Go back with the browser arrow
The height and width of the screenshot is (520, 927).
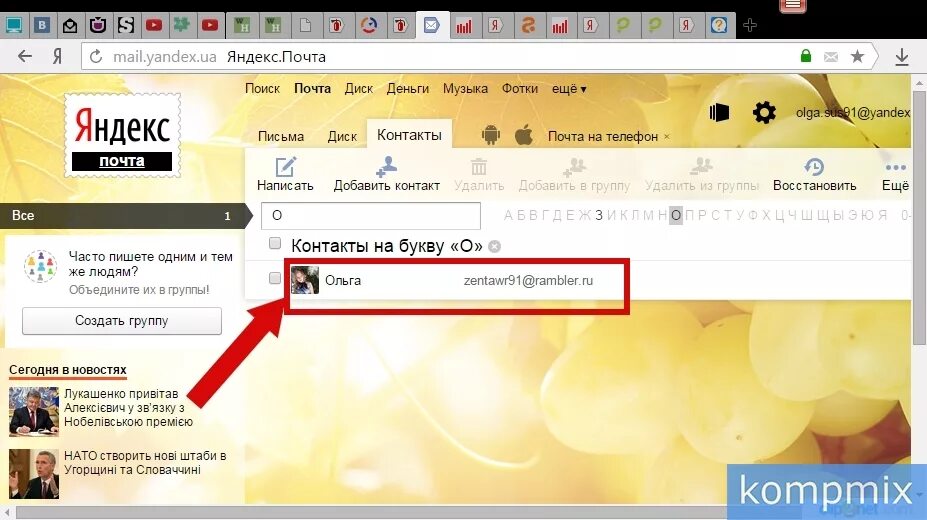pos(25,56)
